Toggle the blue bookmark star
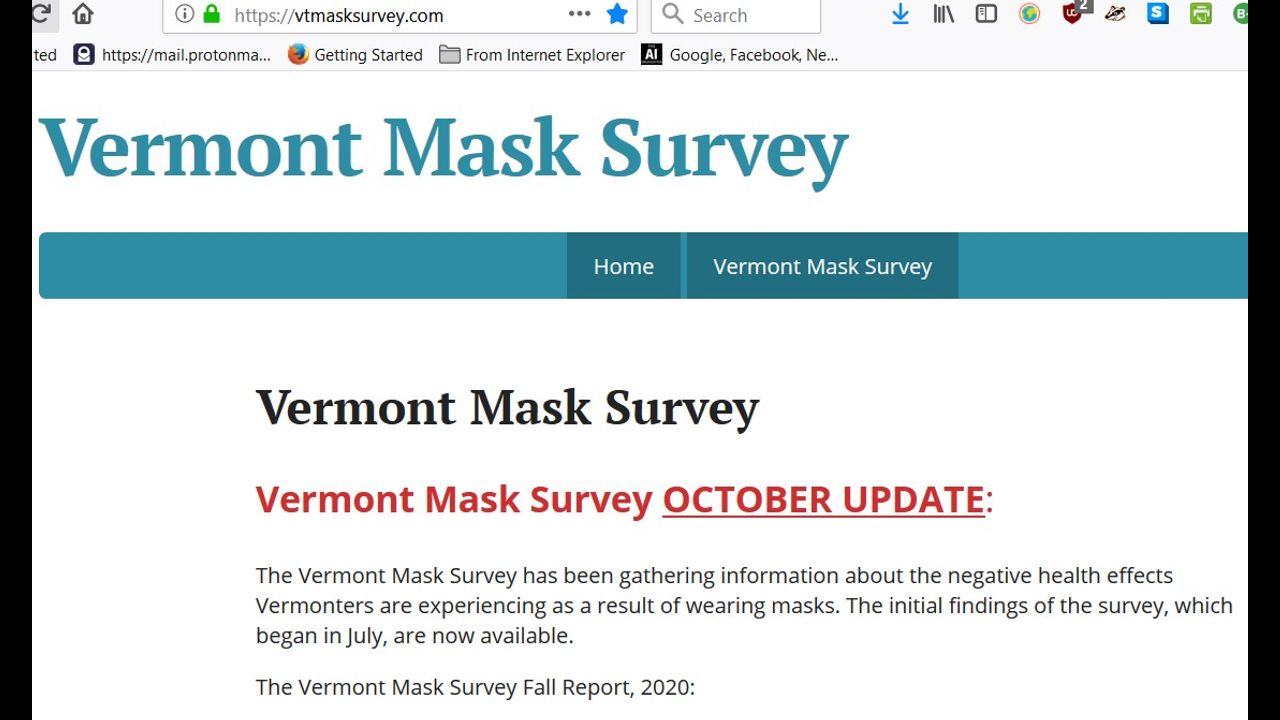The height and width of the screenshot is (720, 1280). [617, 14]
